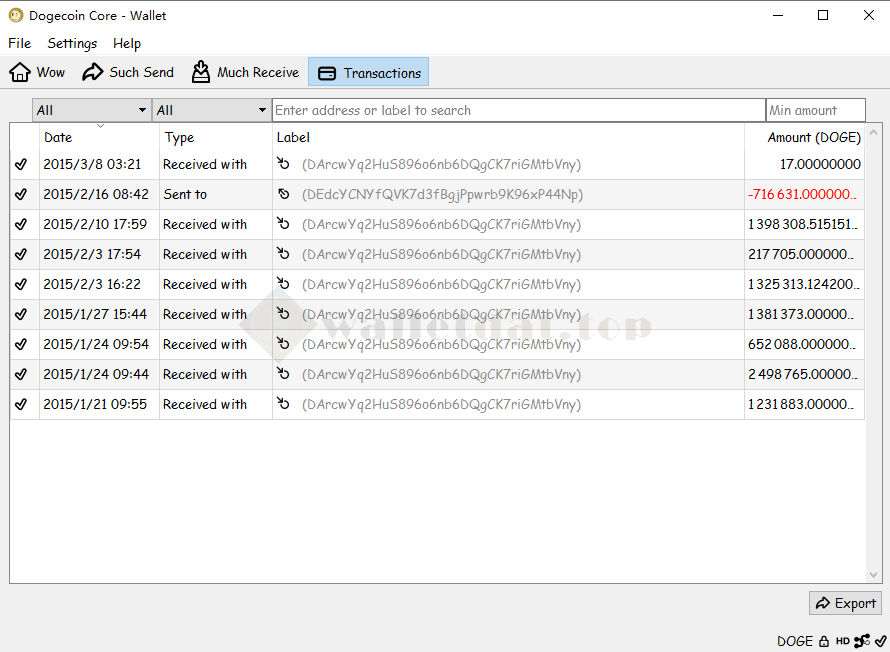Image resolution: width=890 pixels, height=652 pixels.
Task: Click the wallet encryption lock icon
Action: click(824, 641)
